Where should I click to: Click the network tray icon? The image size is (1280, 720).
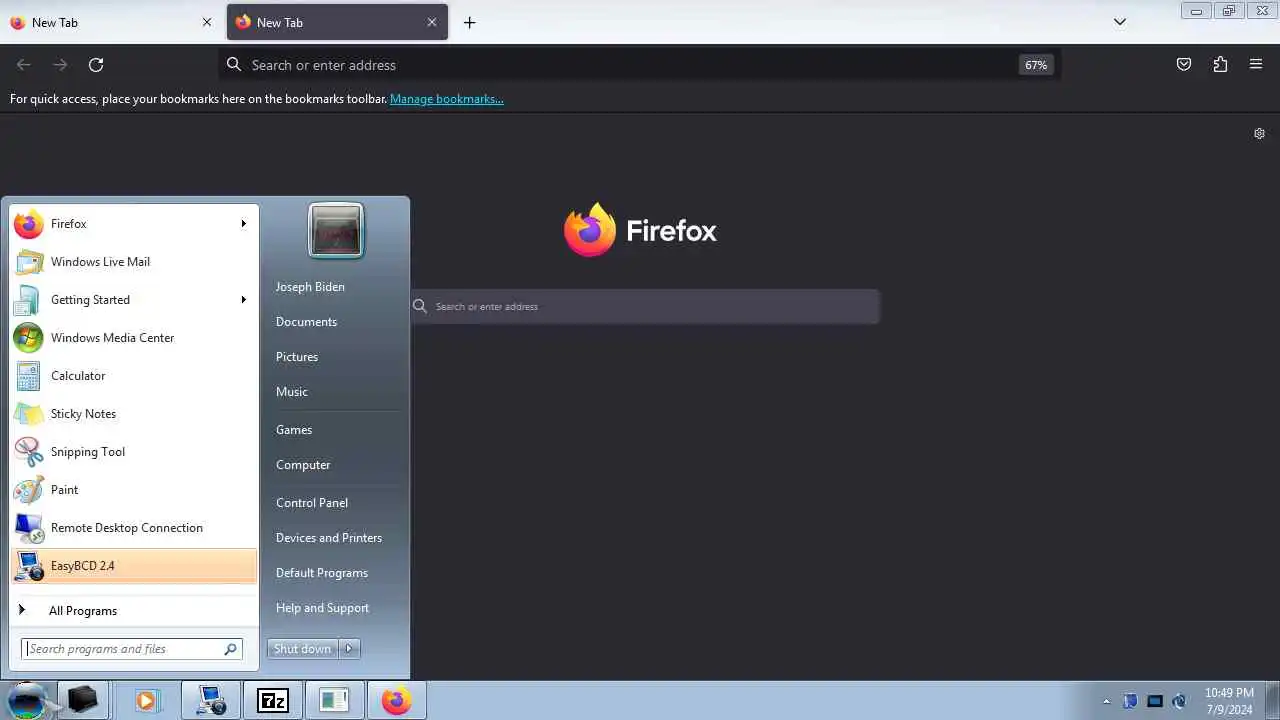click(x=1155, y=701)
